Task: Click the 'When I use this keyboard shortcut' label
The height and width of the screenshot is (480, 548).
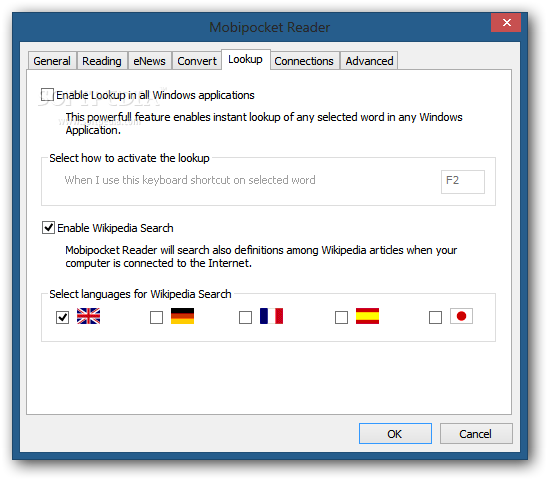Action: click(190, 180)
